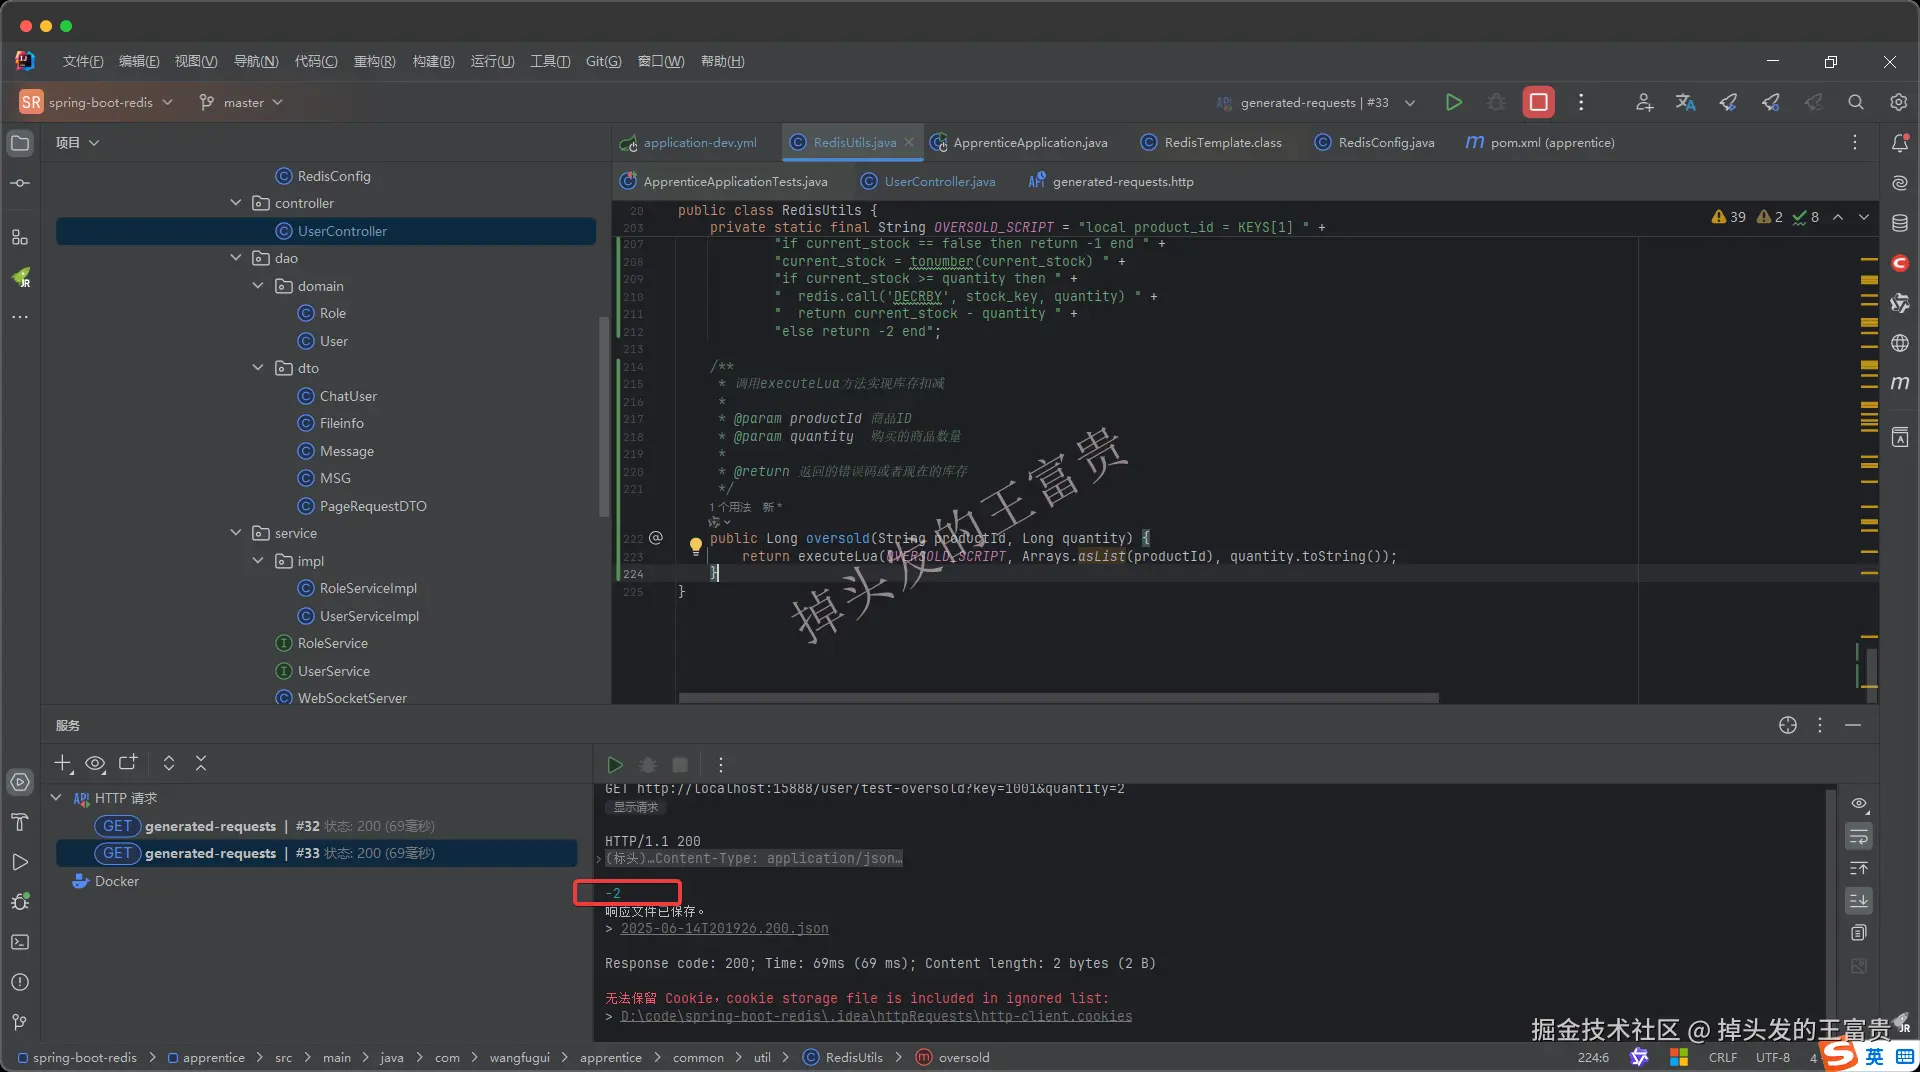Collapse all services in the tree
1920x1072 pixels.
(201, 763)
